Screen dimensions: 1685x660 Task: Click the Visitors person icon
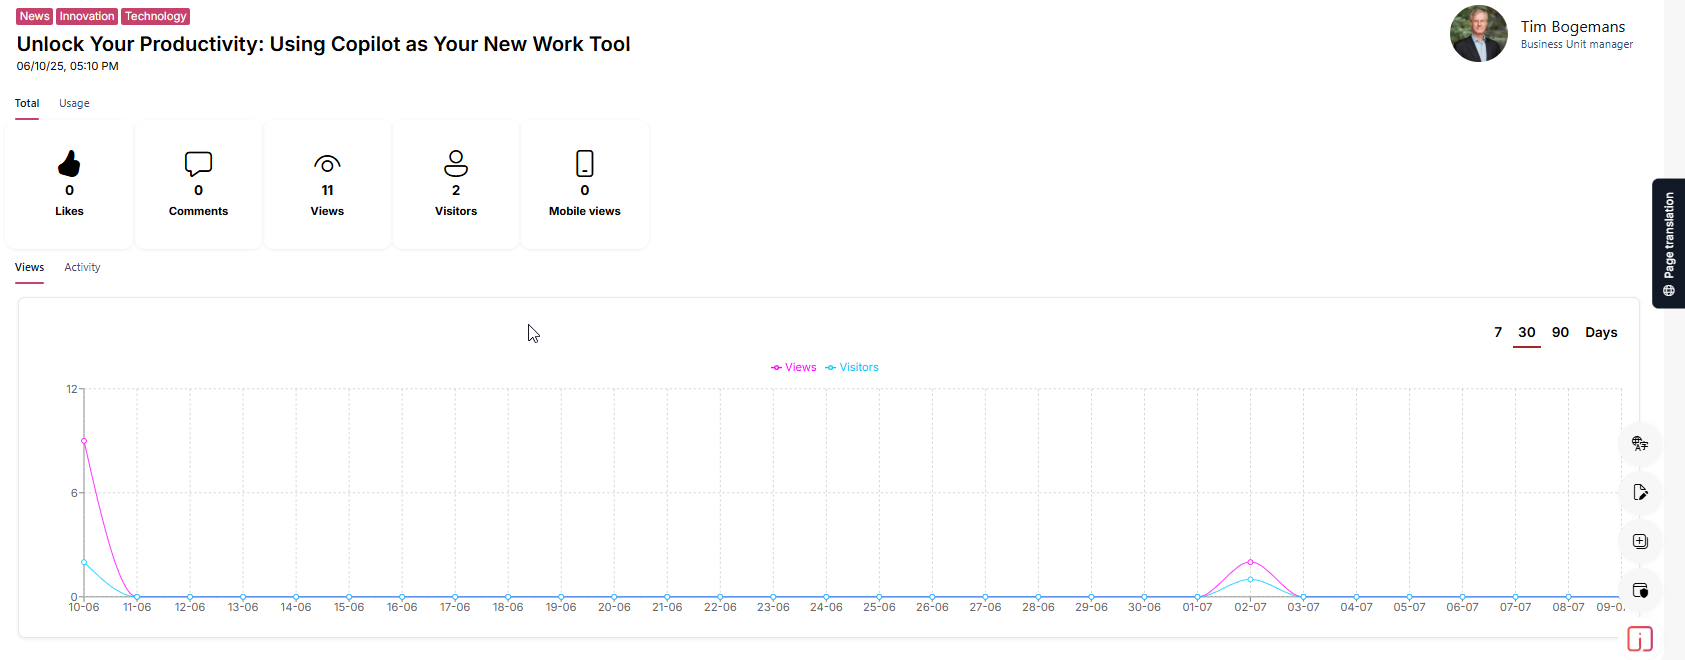click(x=456, y=163)
